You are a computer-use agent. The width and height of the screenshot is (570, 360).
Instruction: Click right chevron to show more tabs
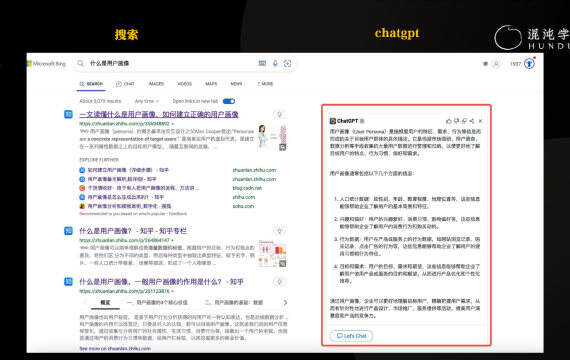click(x=285, y=303)
